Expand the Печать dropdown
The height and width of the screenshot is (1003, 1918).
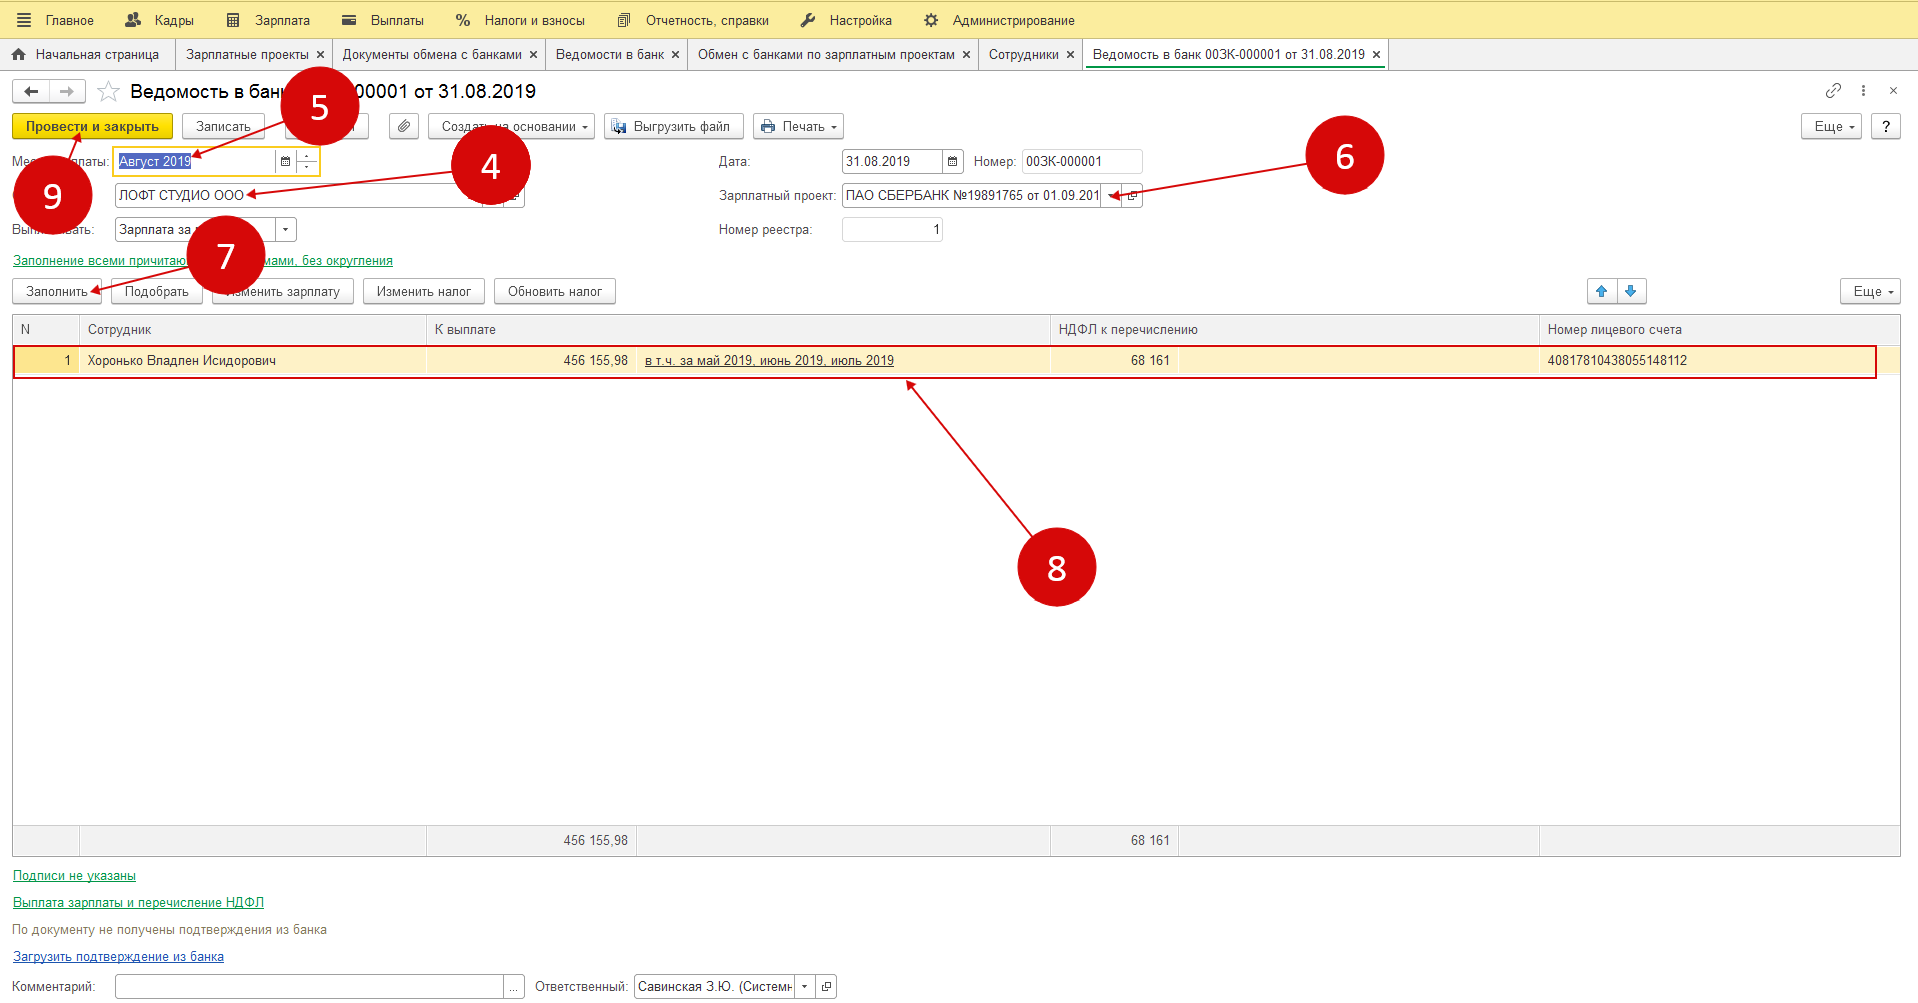[x=798, y=127]
